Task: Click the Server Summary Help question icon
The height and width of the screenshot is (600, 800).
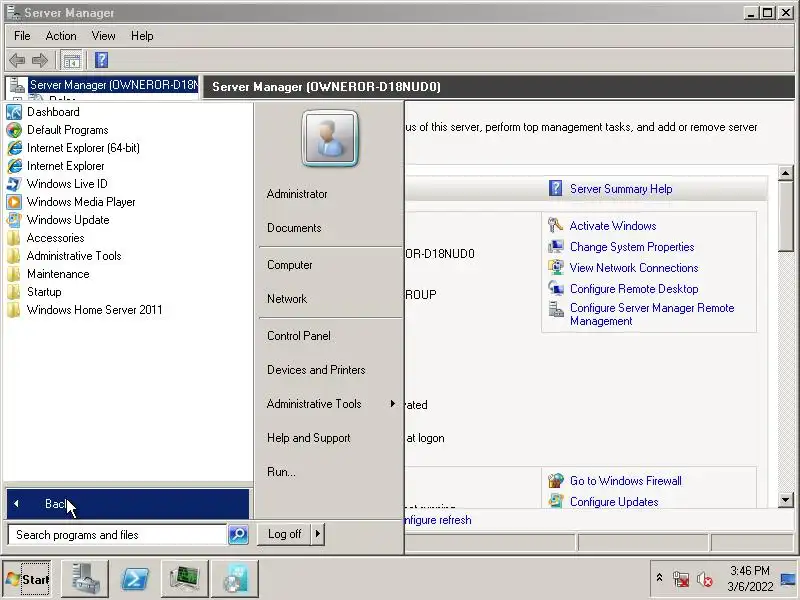Action: coord(555,188)
